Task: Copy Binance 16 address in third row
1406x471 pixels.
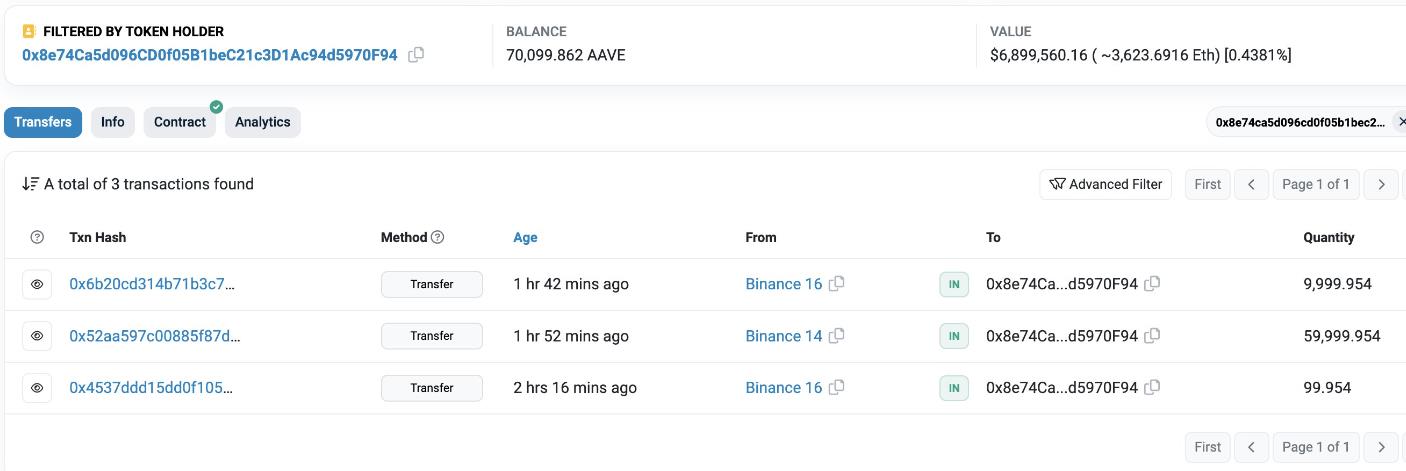Action: [x=837, y=388]
